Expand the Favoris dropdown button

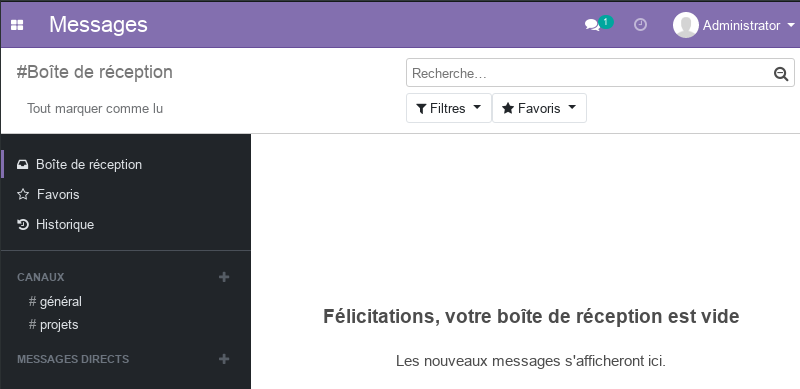pos(539,108)
